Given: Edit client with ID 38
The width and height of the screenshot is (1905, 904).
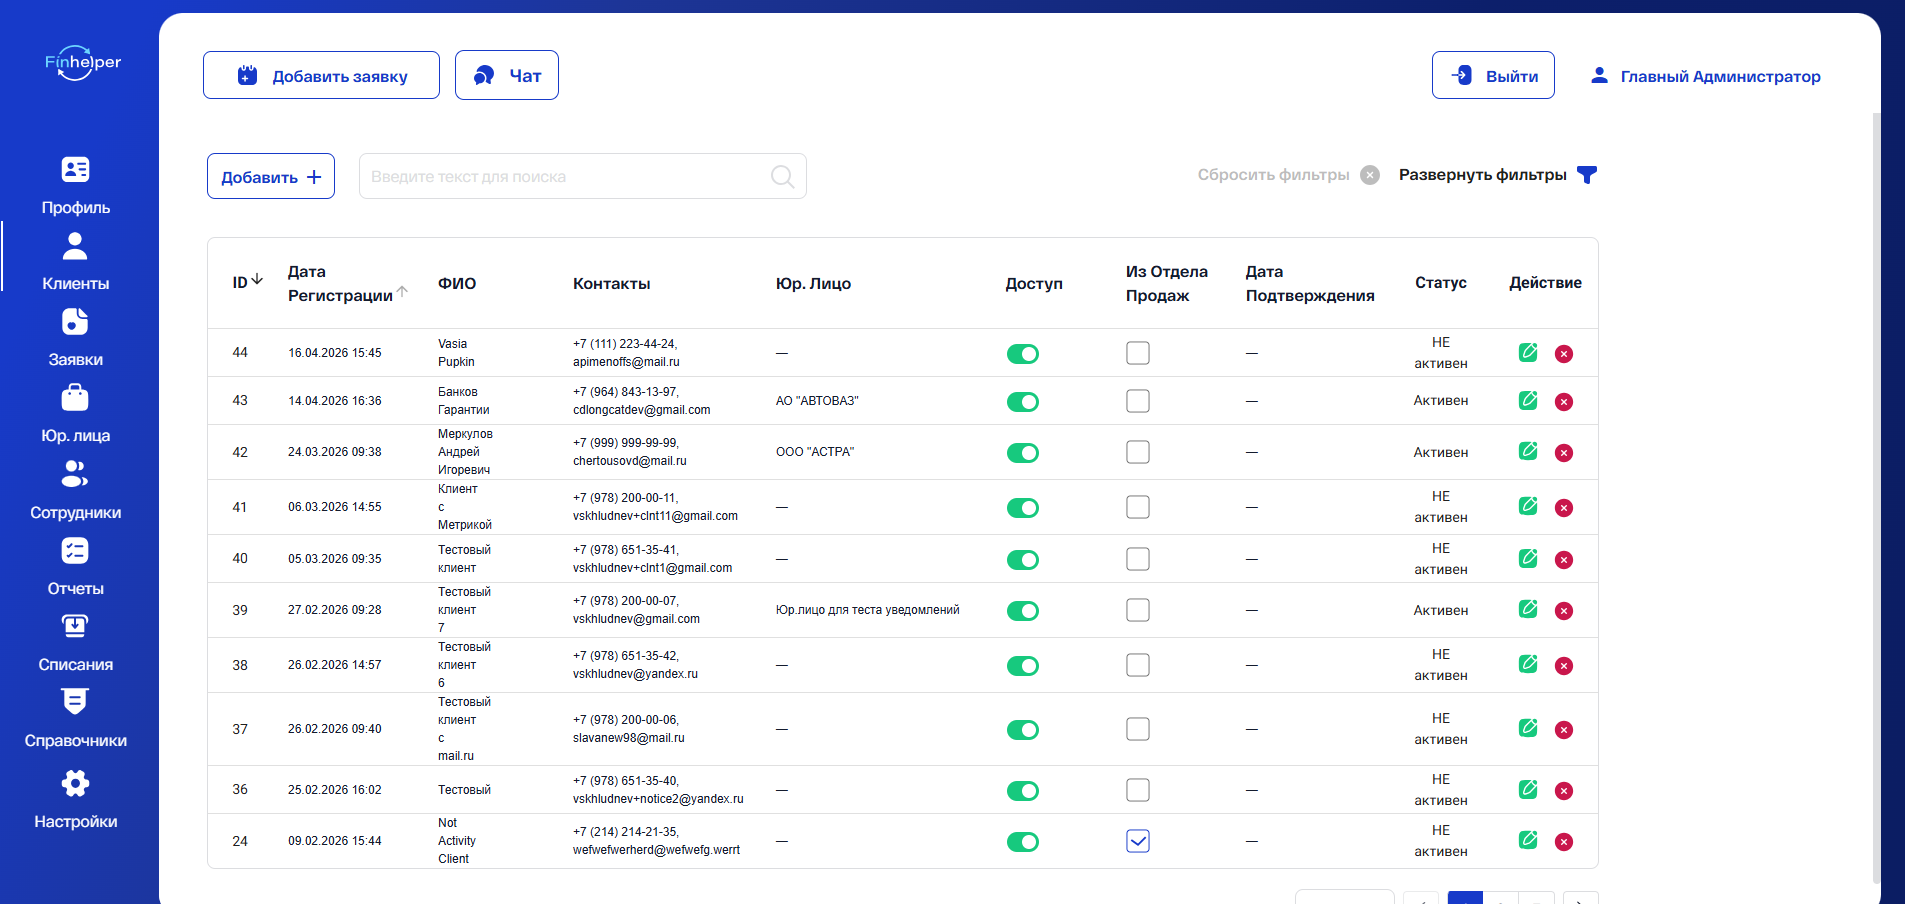Looking at the screenshot, I should pos(1528,664).
